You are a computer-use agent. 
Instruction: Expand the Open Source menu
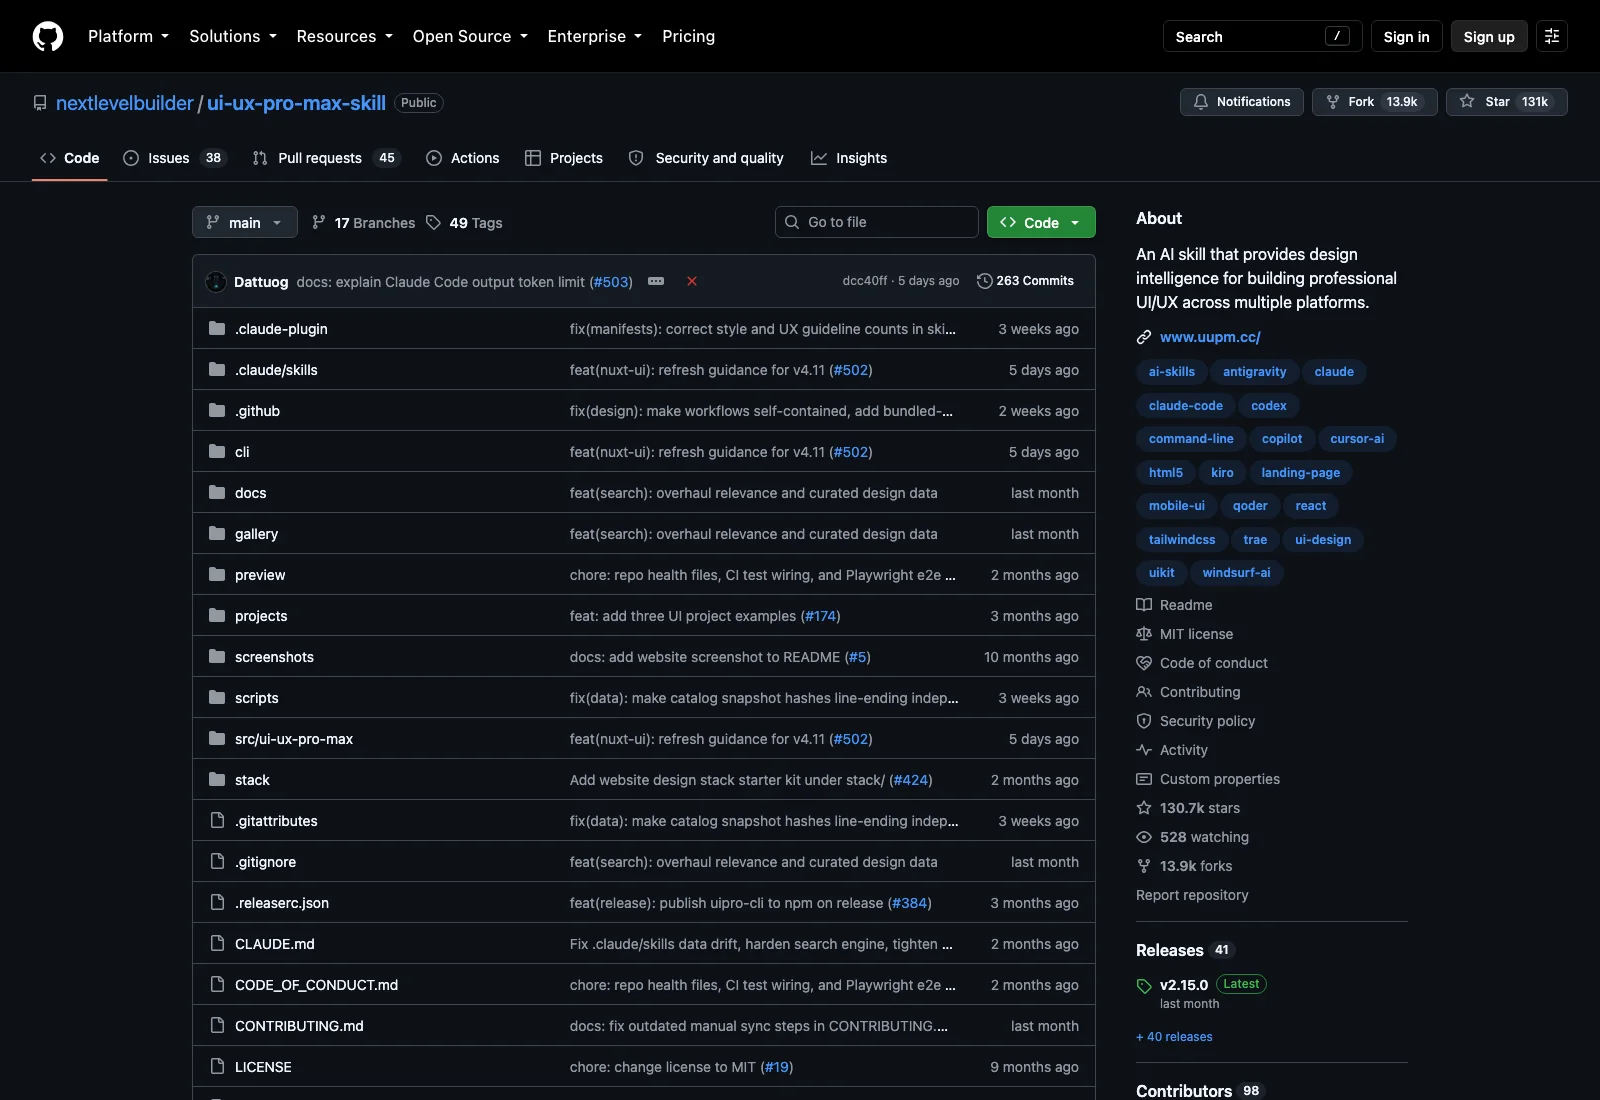[470, 36]
